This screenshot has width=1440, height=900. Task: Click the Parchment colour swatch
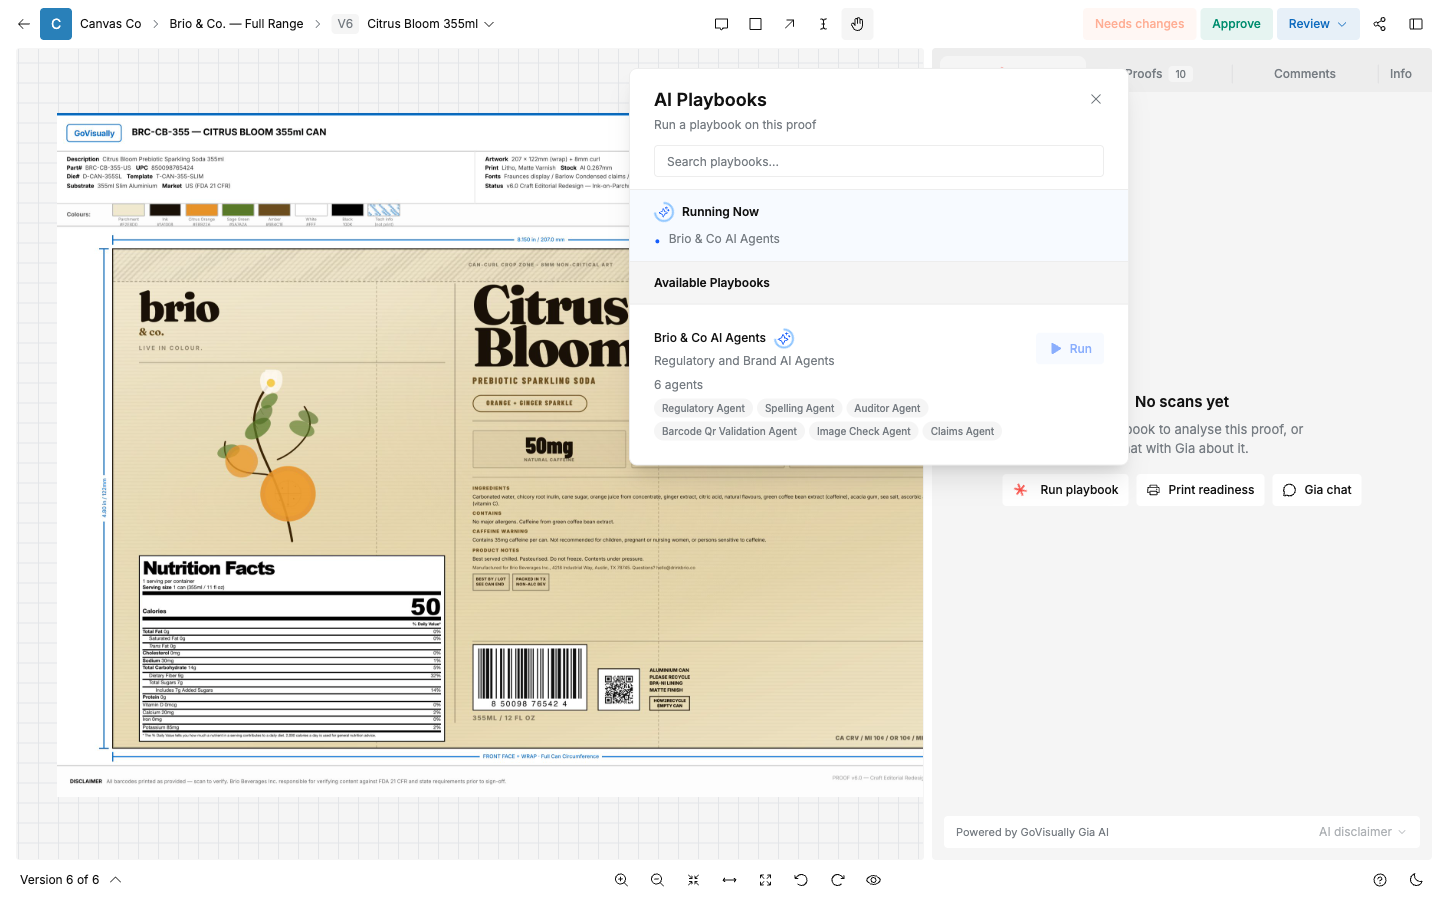tap(128, 210)
